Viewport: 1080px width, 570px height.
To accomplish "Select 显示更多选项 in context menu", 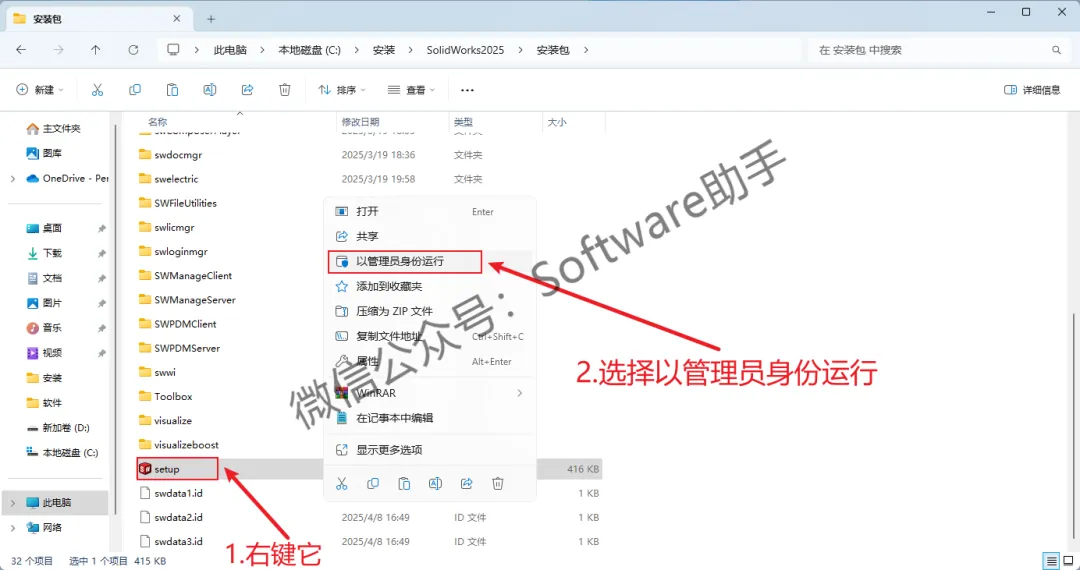I will [430, 450].
